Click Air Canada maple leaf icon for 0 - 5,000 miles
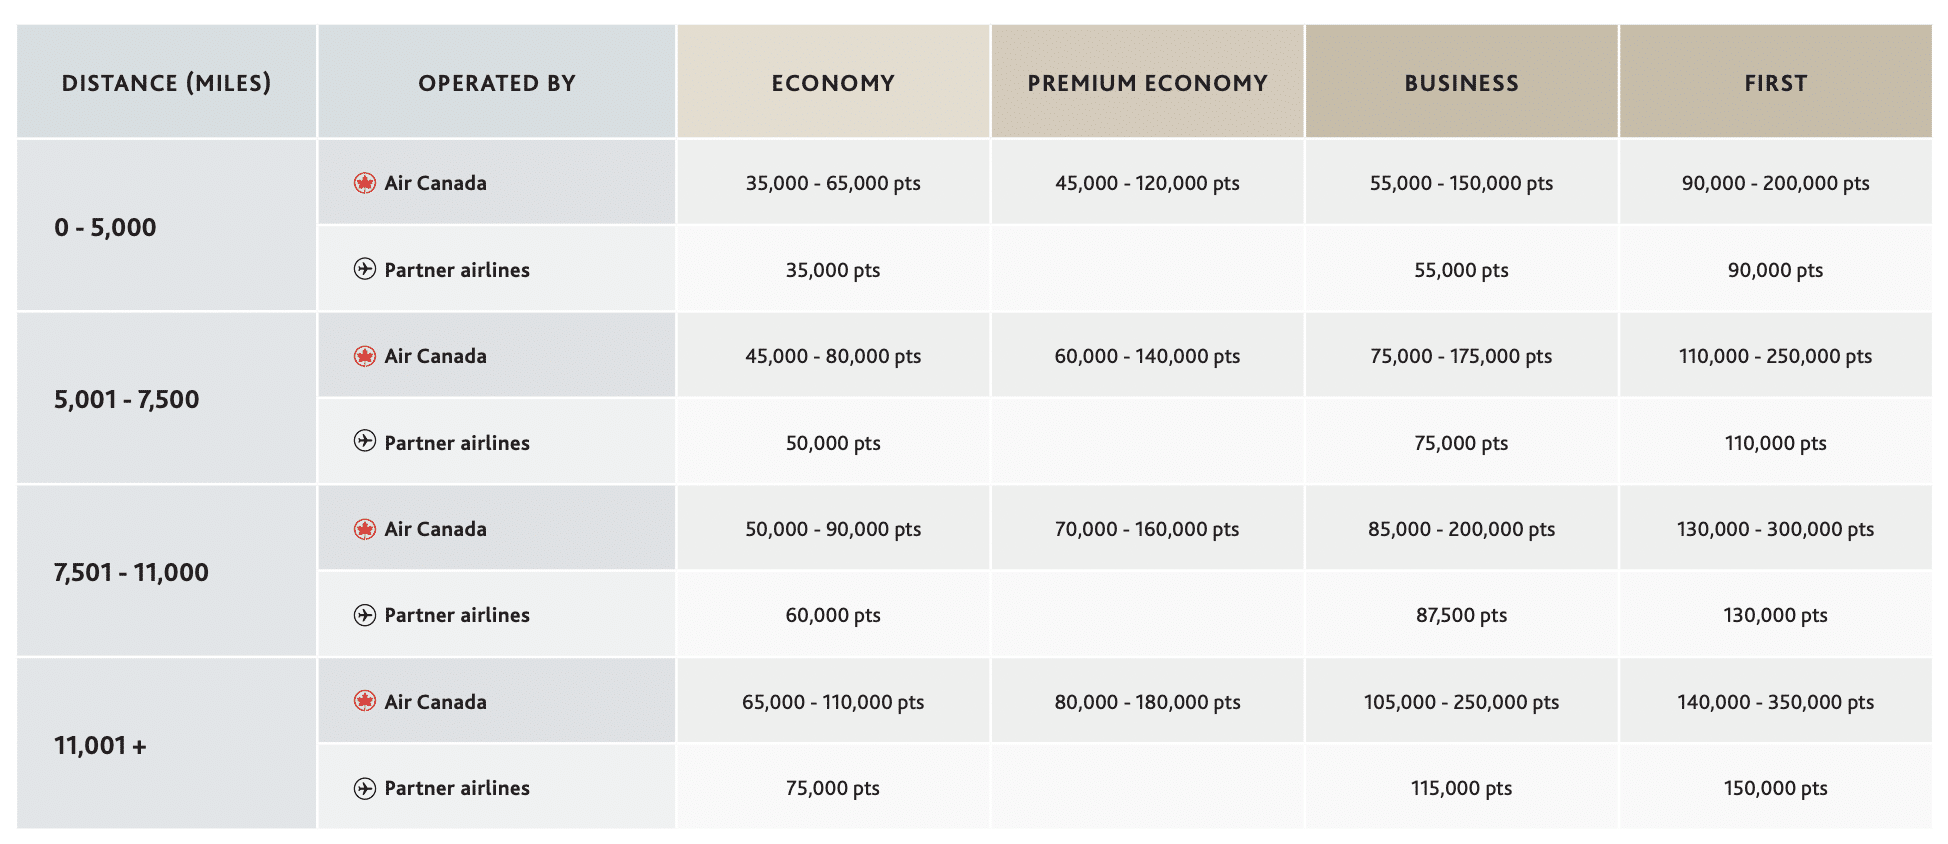Screen dimensions: 1948x844 coord(365,183)
